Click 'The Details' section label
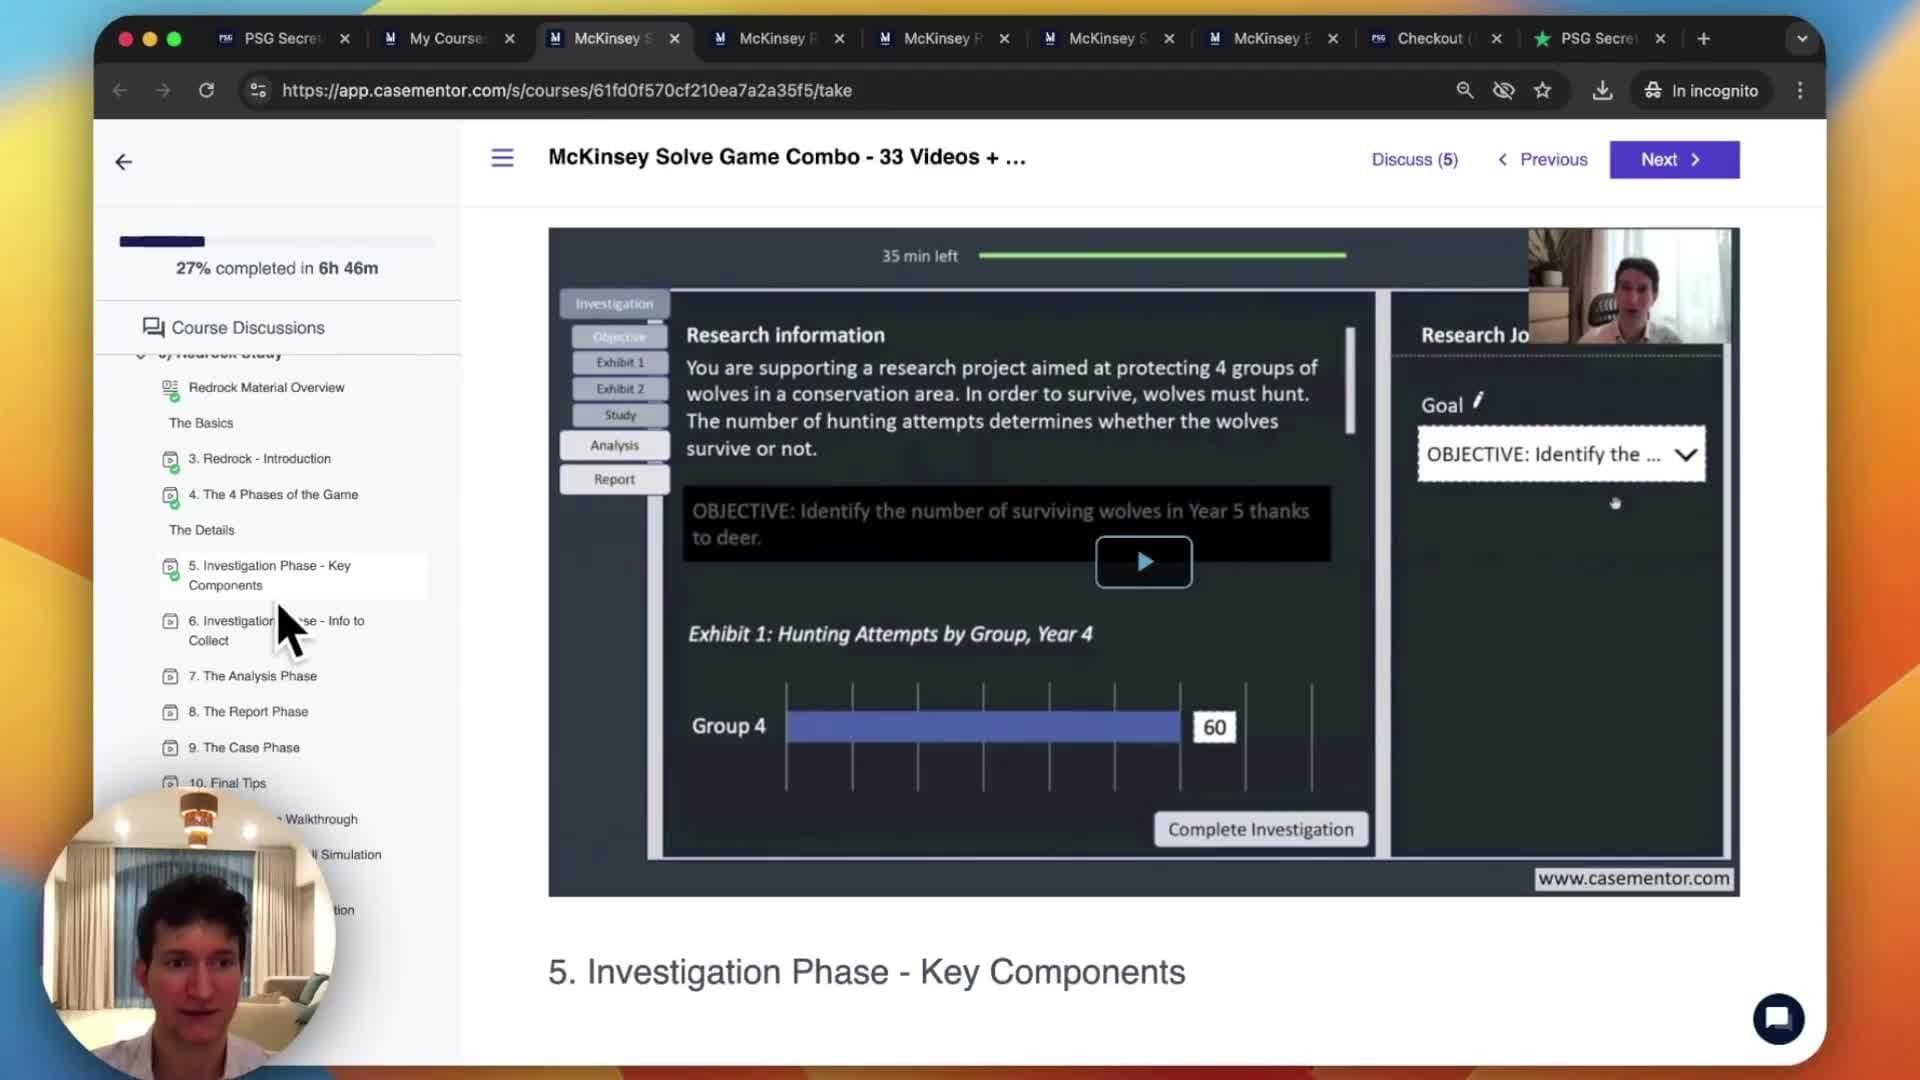 coord(202,530)
